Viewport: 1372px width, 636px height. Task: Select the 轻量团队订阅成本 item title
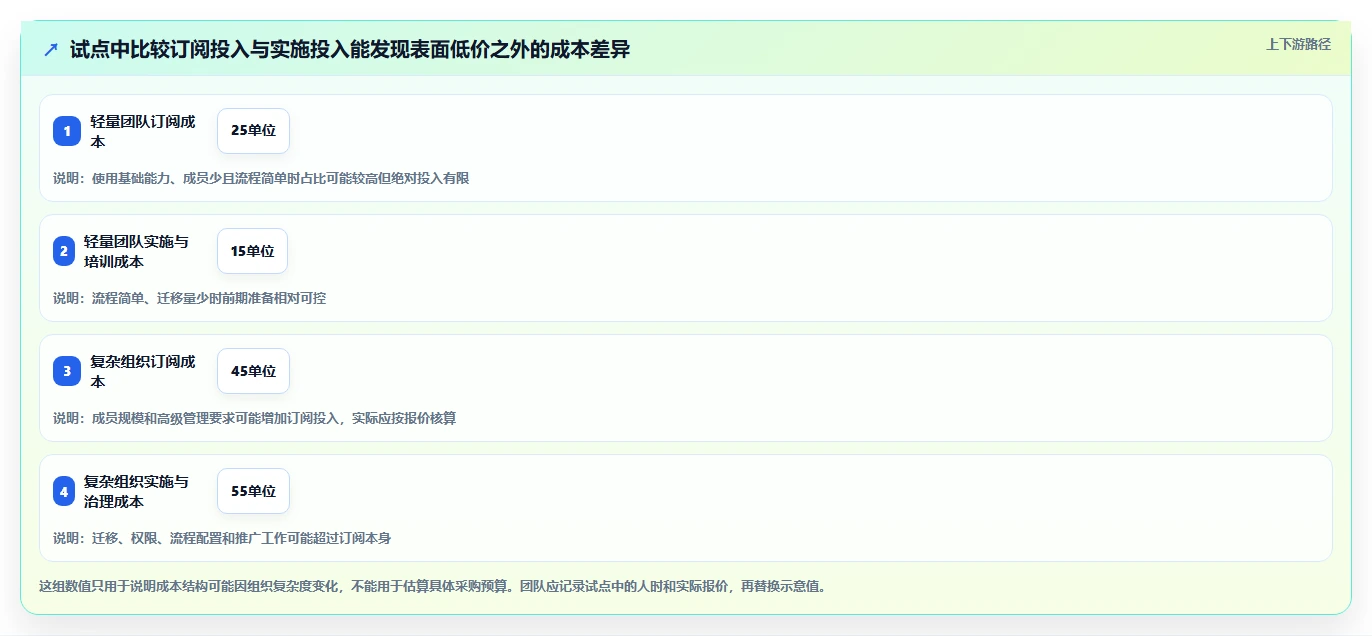[143, 131]
